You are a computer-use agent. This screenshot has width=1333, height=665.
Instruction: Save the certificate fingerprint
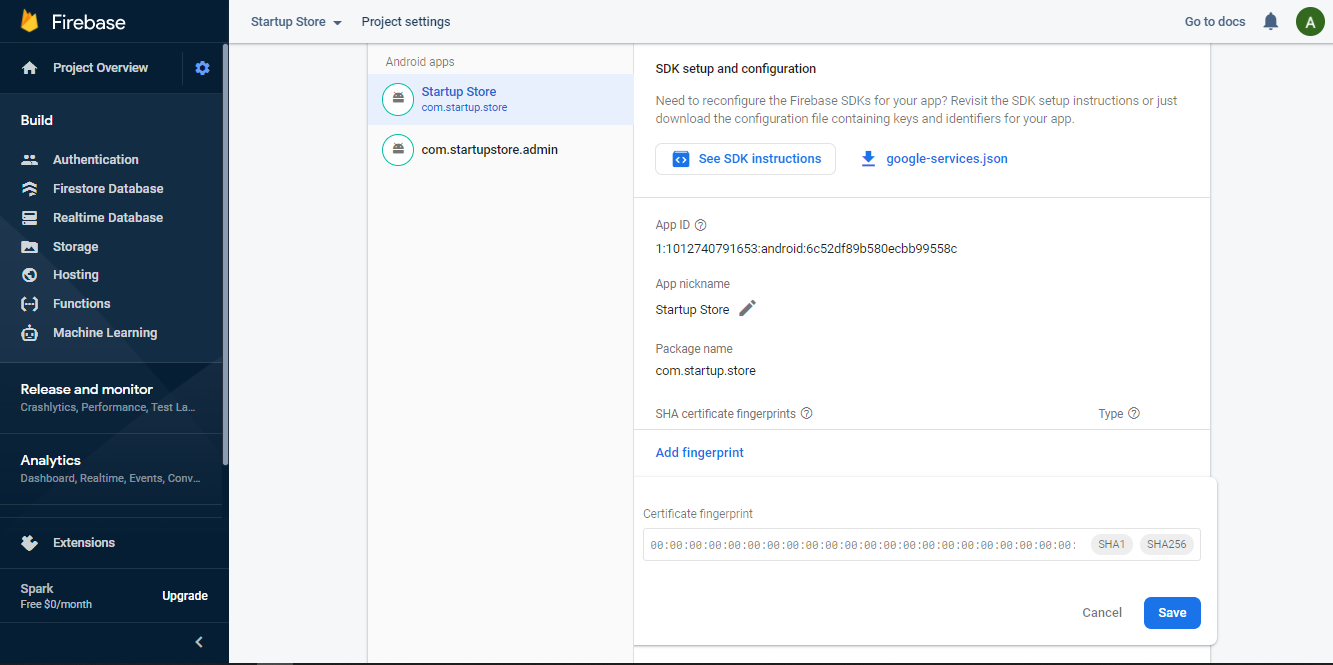[1172, 612]
